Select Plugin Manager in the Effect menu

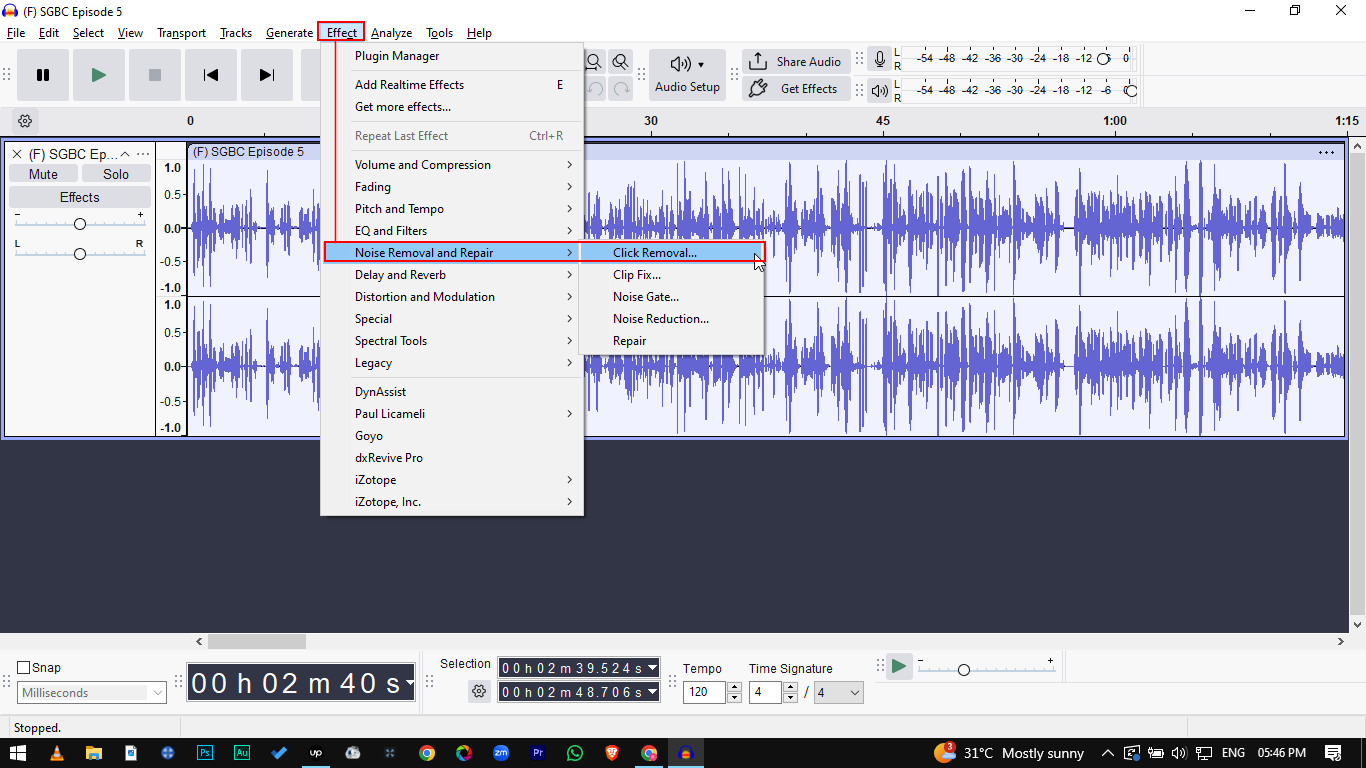tap(397, 56)
